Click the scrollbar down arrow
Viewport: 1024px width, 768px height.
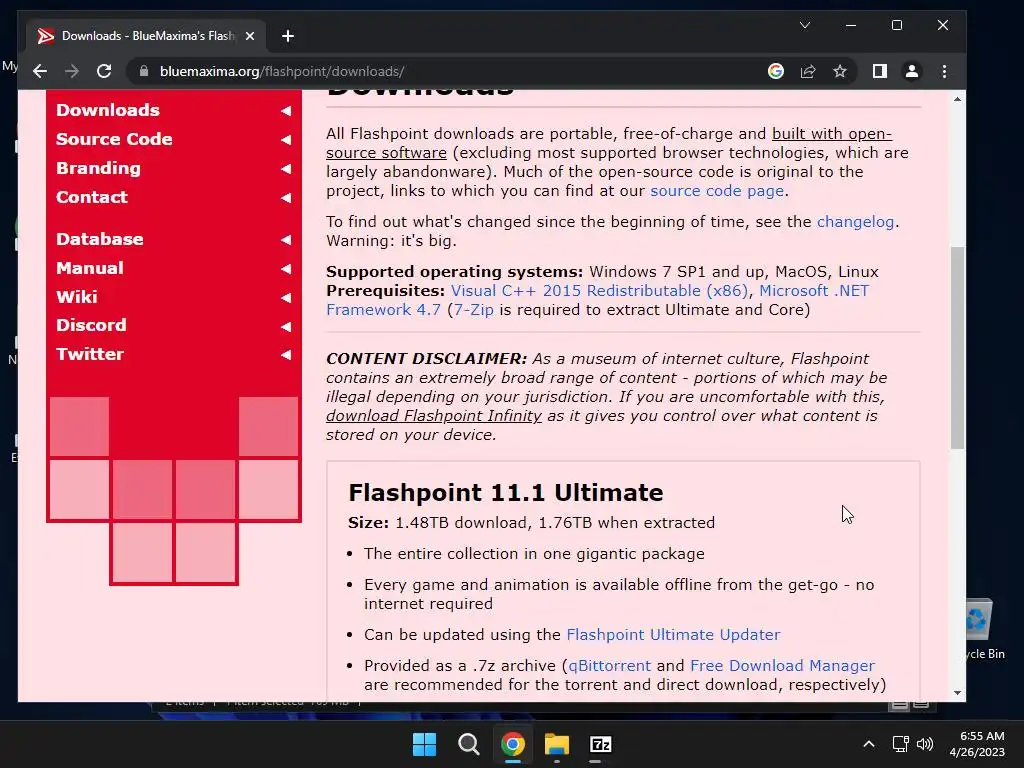click(957, 693)
